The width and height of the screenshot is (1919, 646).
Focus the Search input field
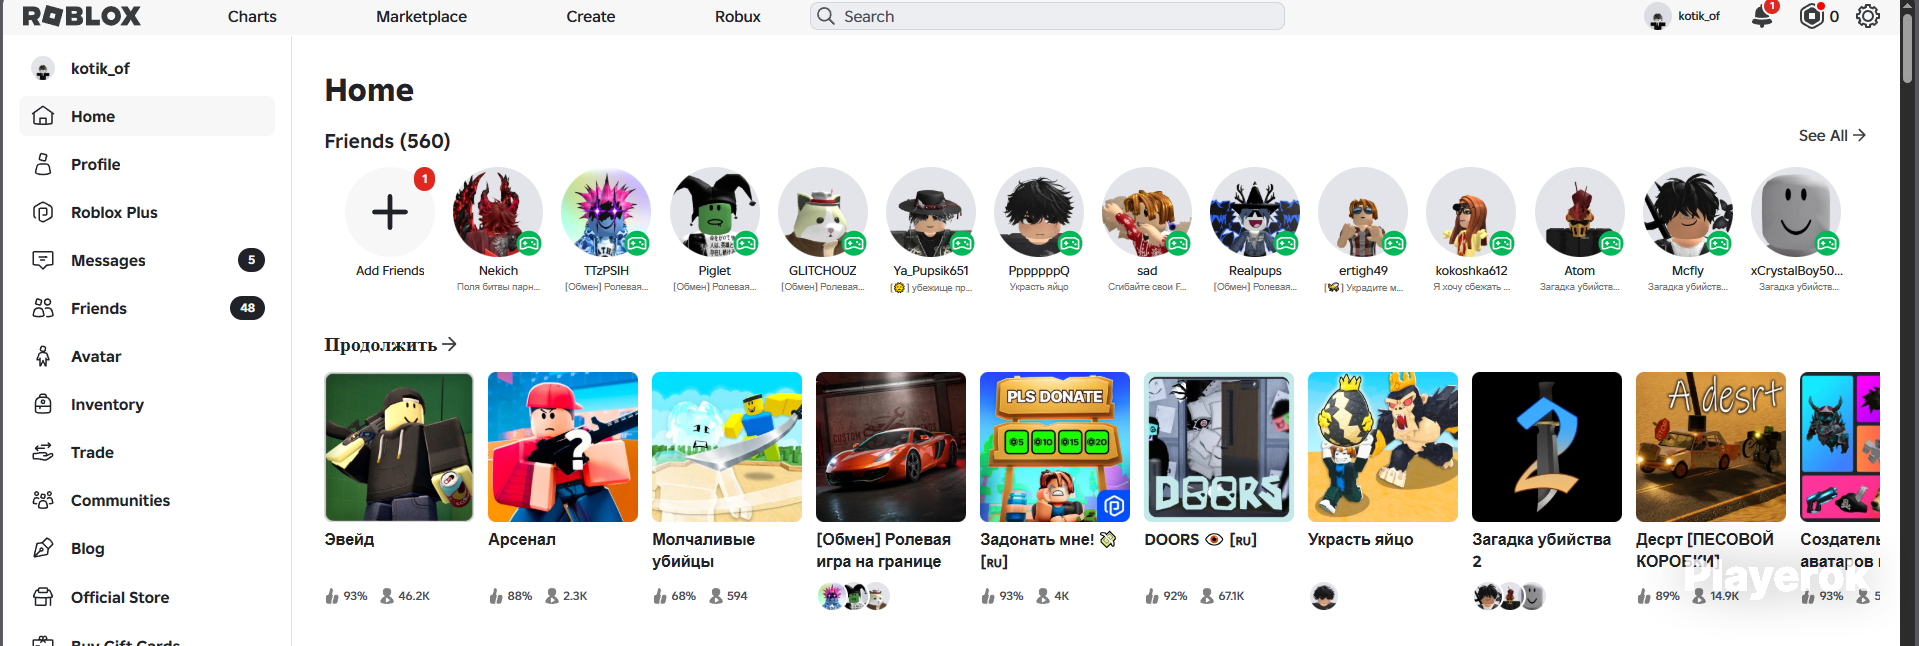tap(1047, 16)
